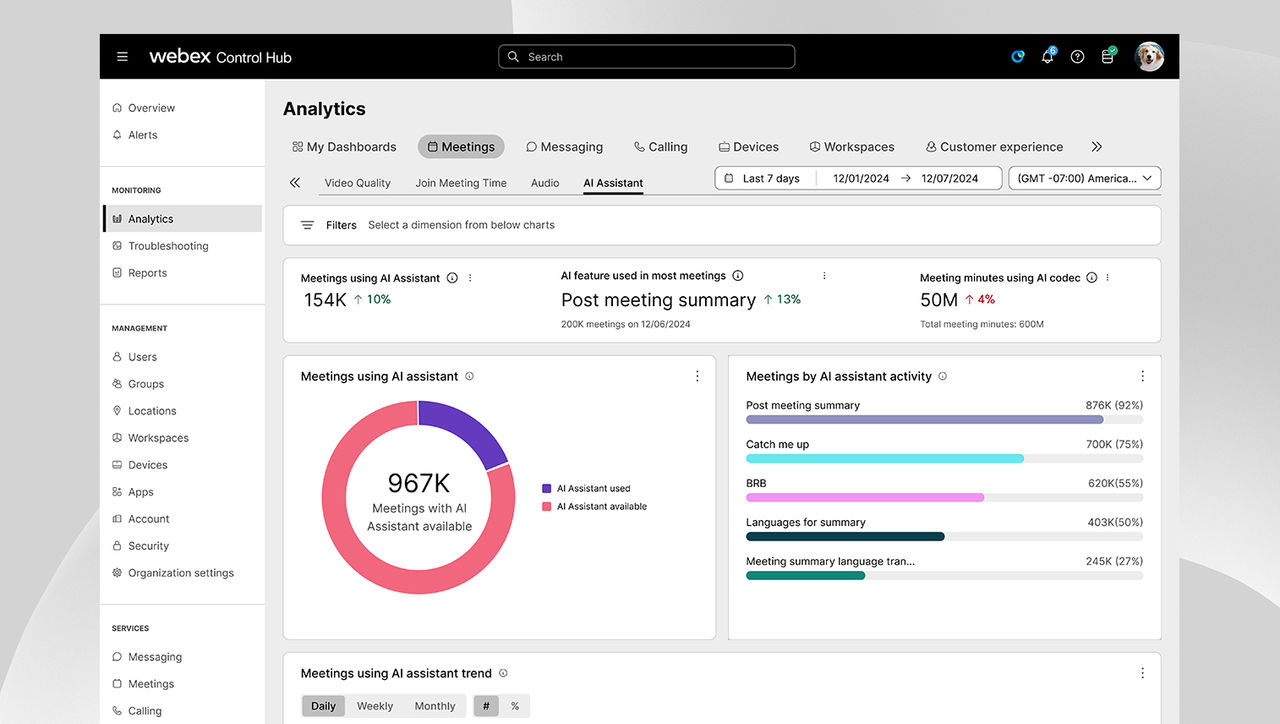Click the Filters icon
The height and width of the screenshot is (724, 1280).
(308, 225)
